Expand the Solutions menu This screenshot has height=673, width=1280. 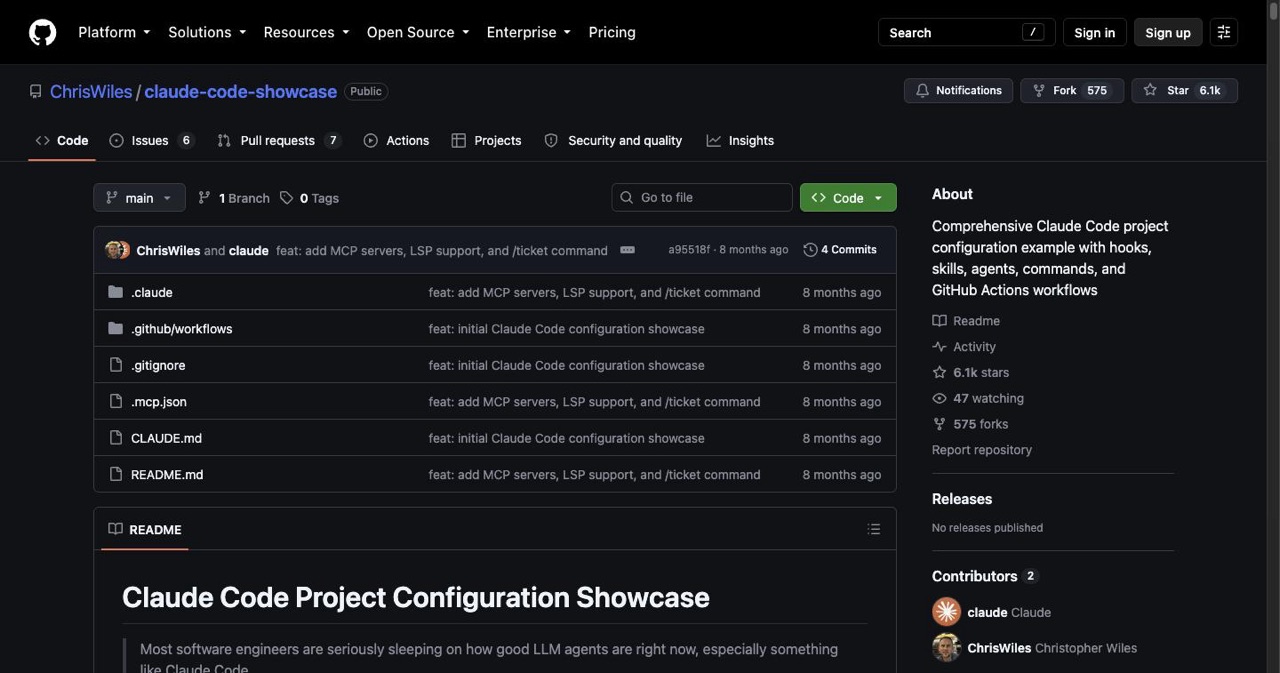207,32
